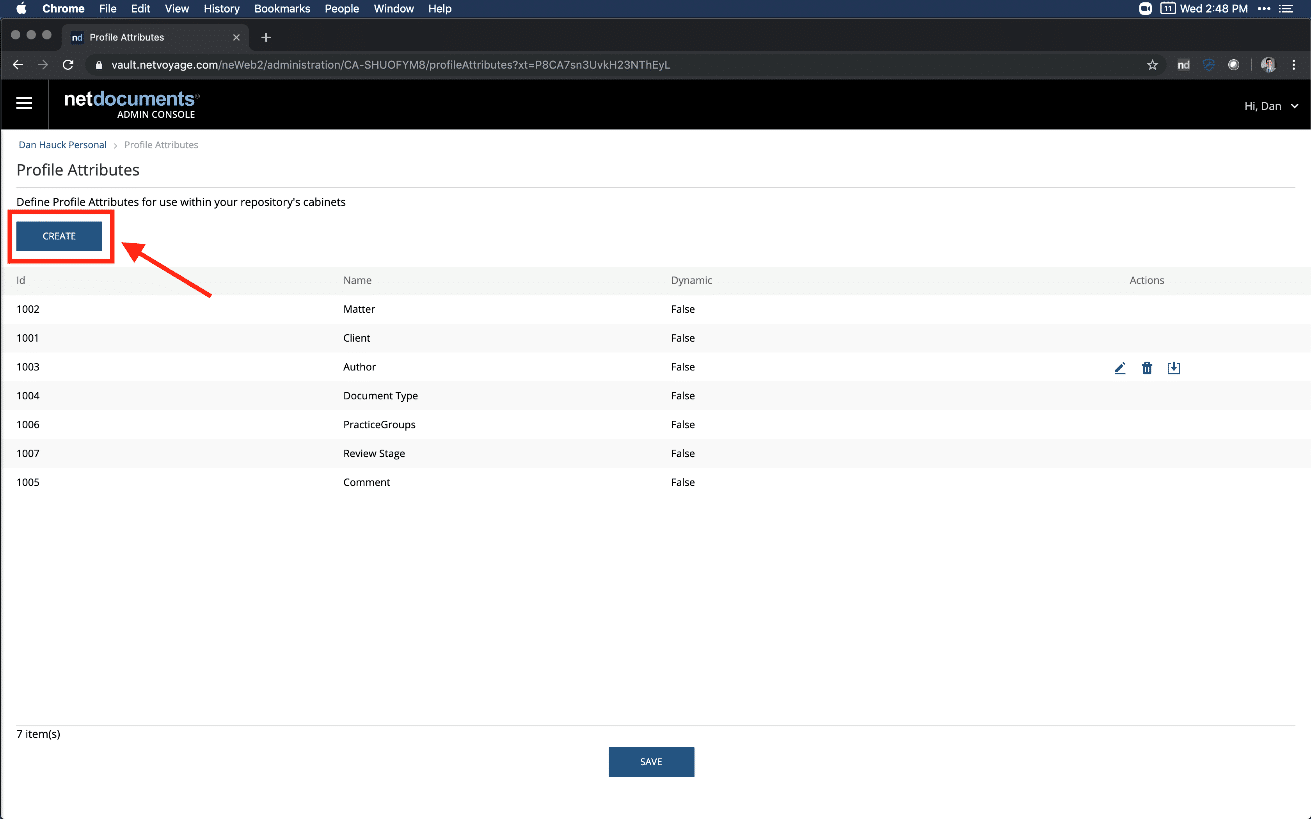Open the History menu

point(221,9)
